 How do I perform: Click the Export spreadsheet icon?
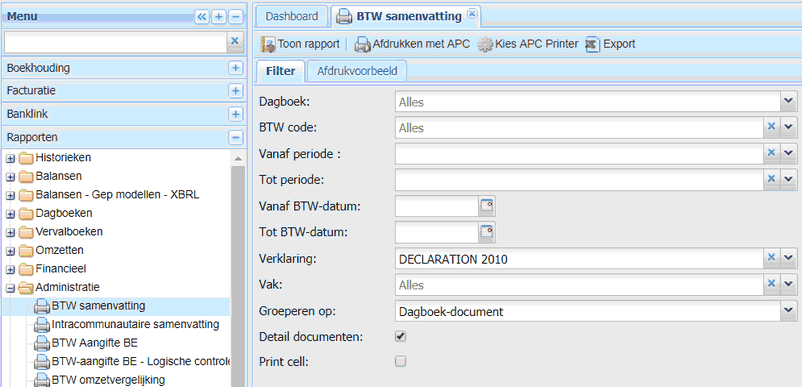pyautogui.click(x=592, y=44)
